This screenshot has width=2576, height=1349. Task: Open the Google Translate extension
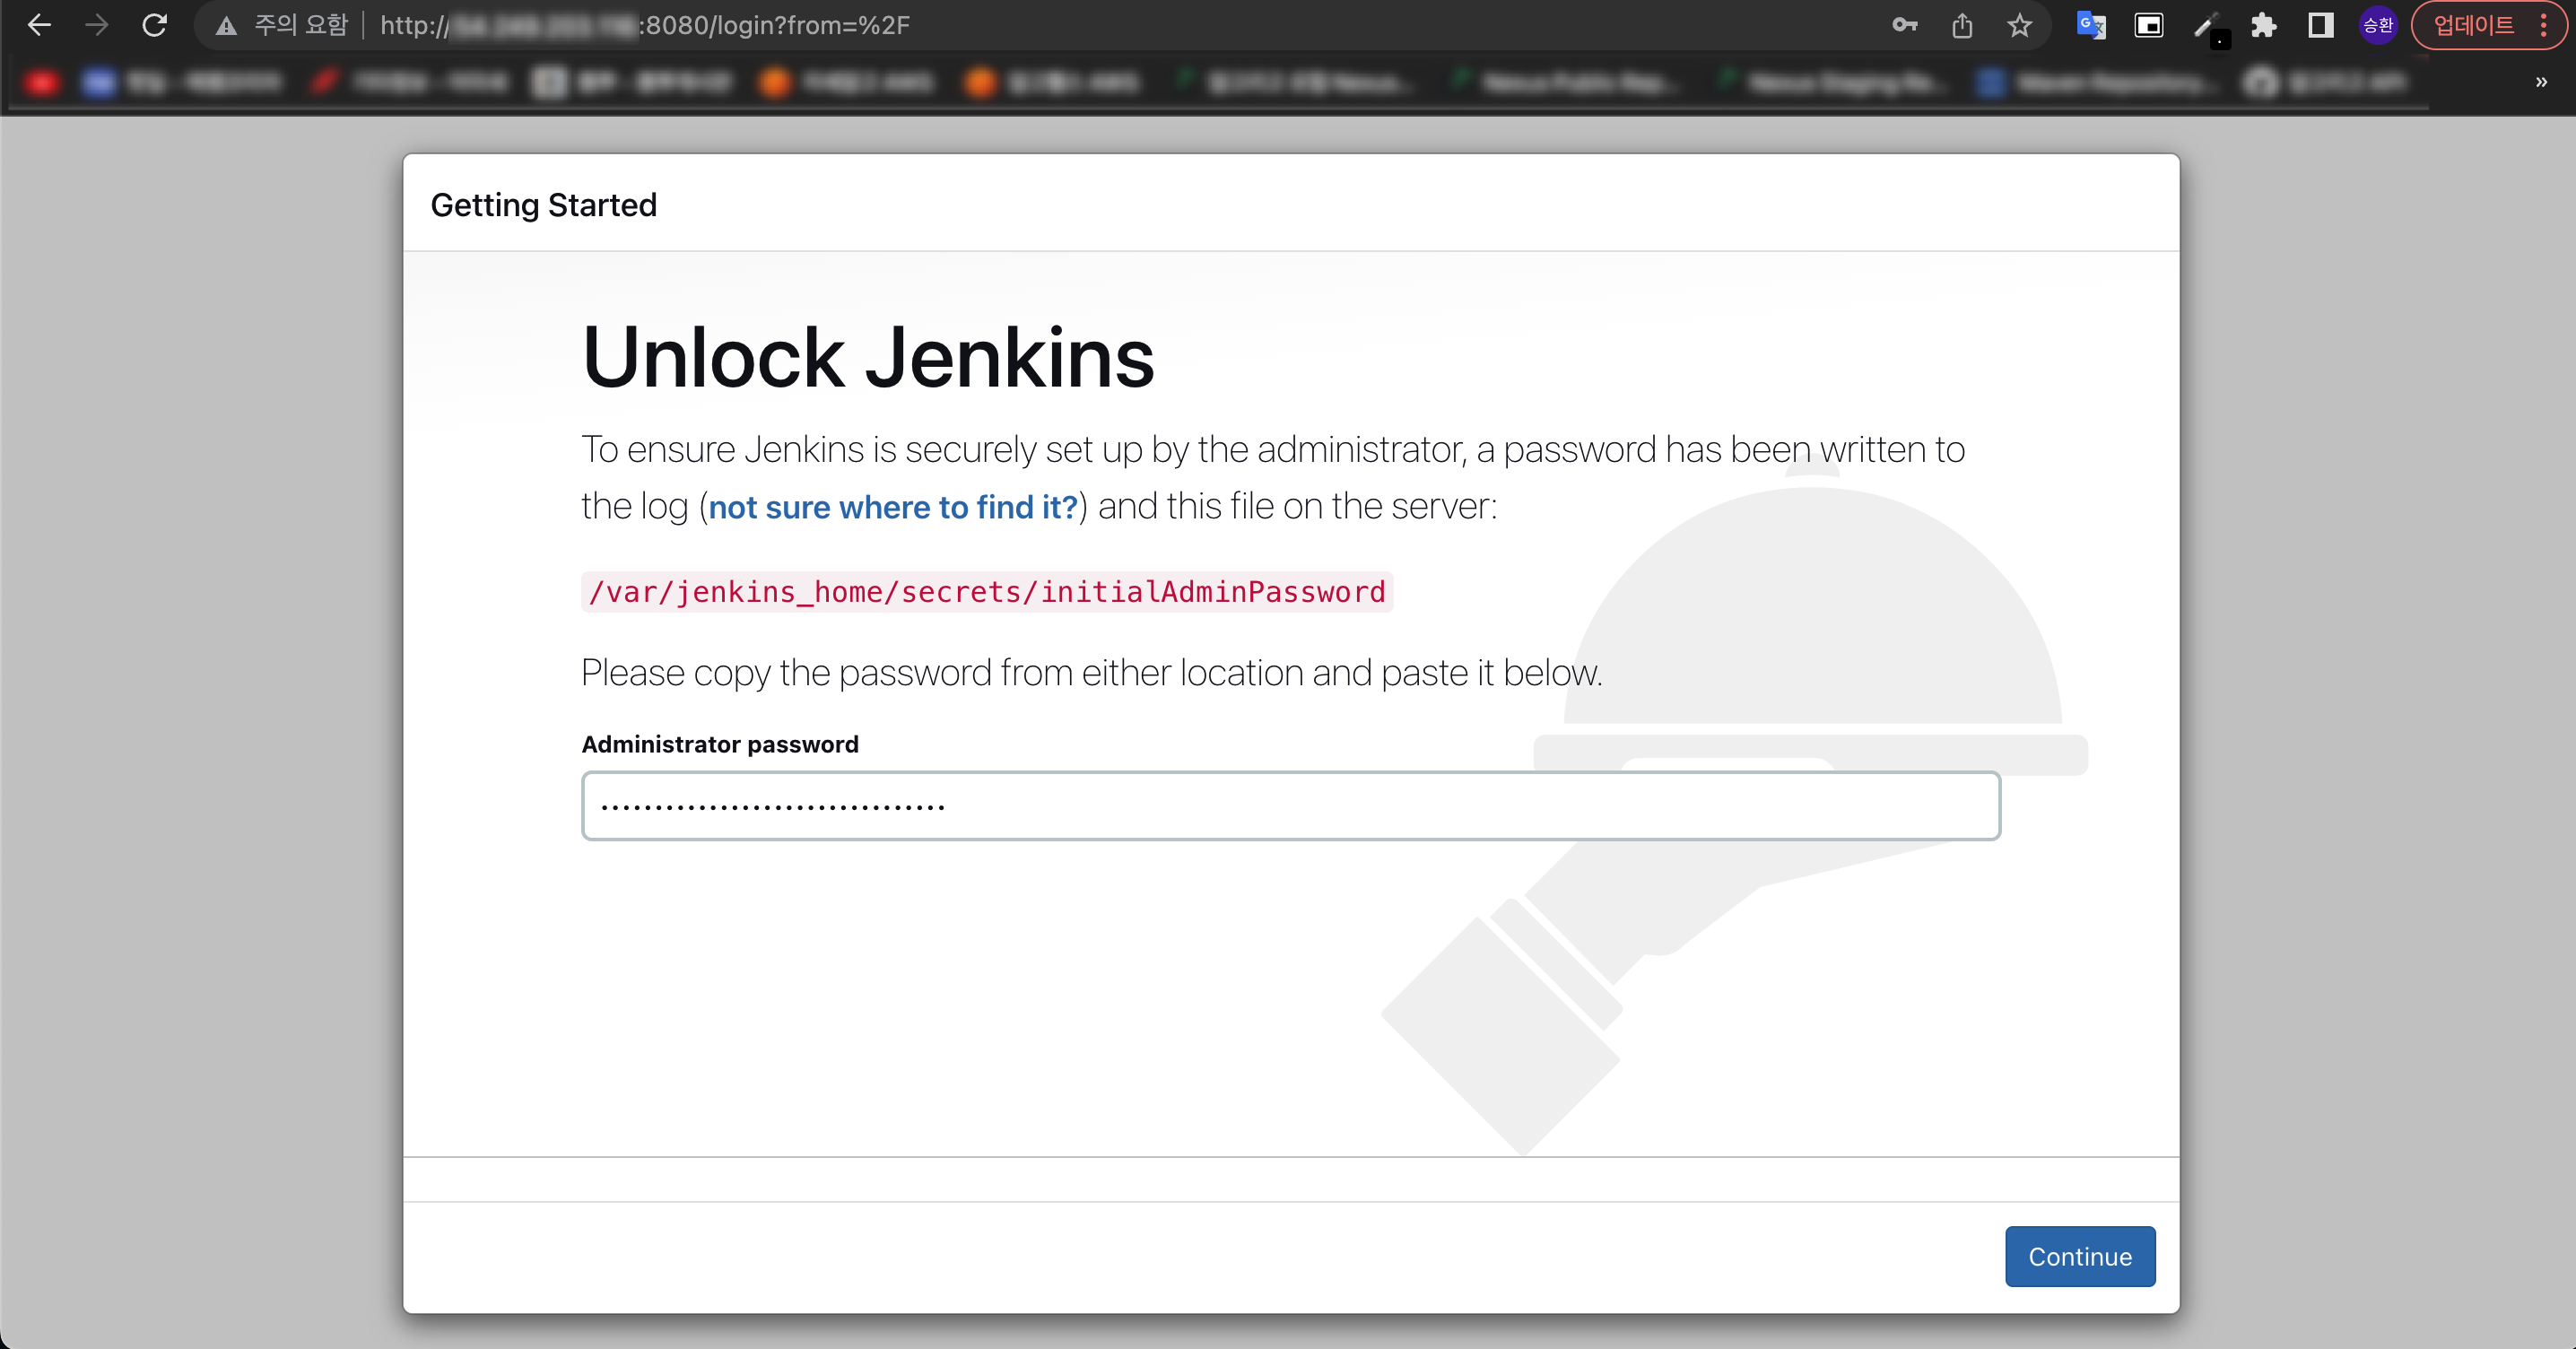click(2091, 25)
